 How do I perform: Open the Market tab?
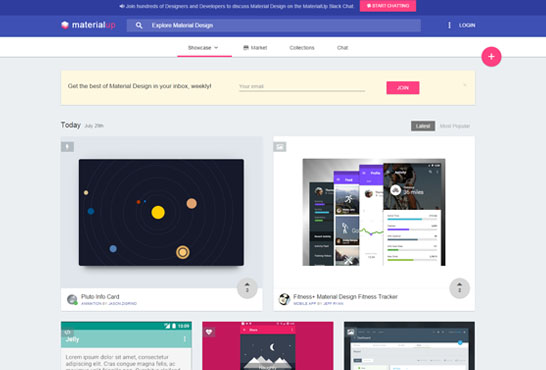click(x=255, y=48)
